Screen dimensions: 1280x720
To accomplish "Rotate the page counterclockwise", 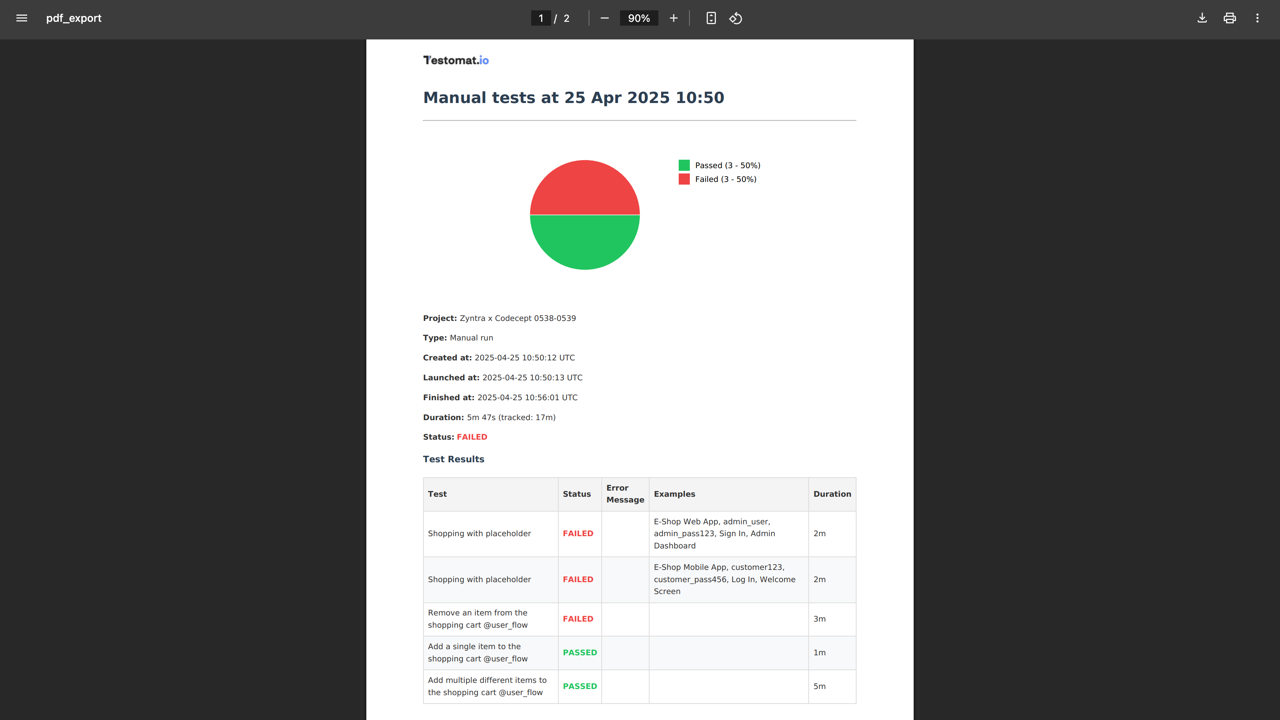I will pyautogui.click(x=735, y=18).
